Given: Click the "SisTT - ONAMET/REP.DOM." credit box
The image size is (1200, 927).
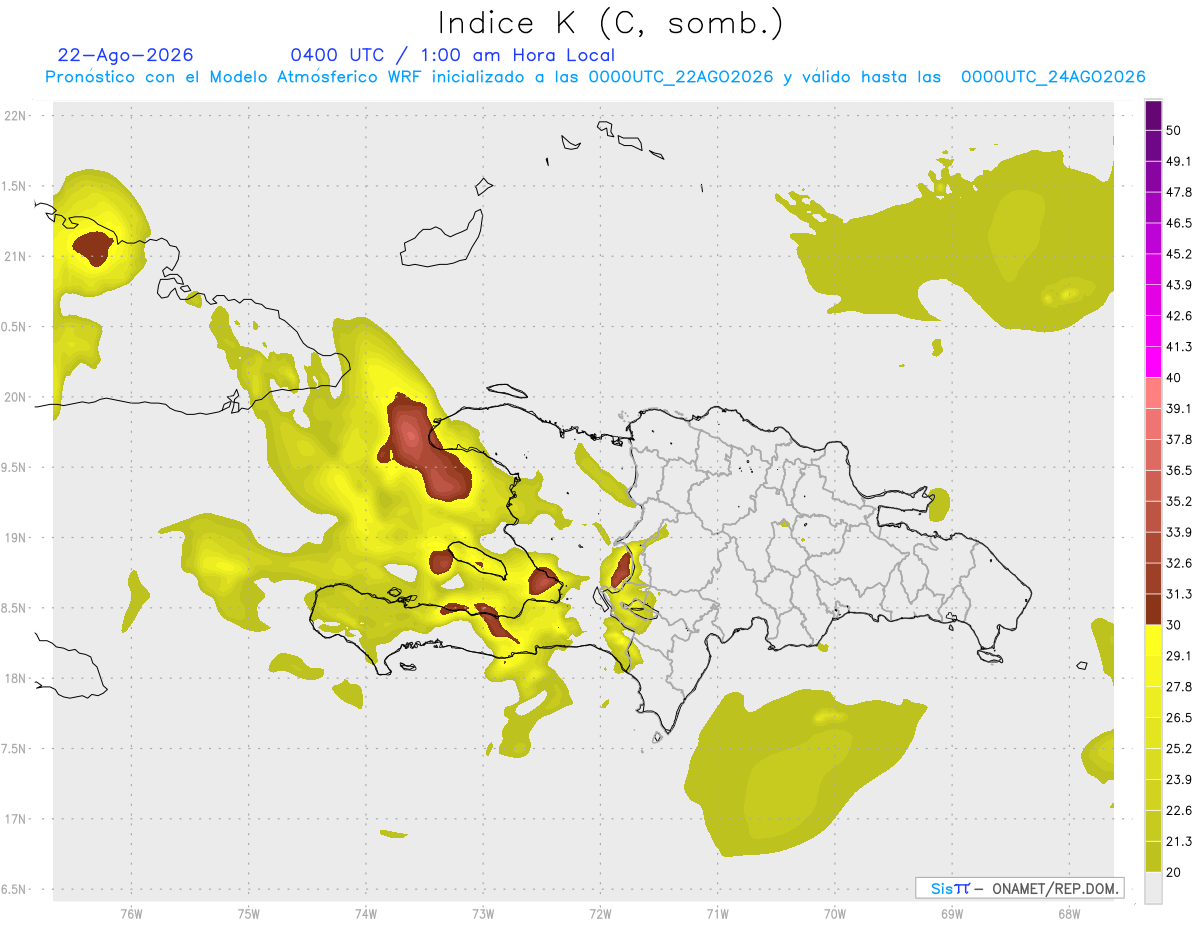Looking at the screenshot, I should 1020,888.
